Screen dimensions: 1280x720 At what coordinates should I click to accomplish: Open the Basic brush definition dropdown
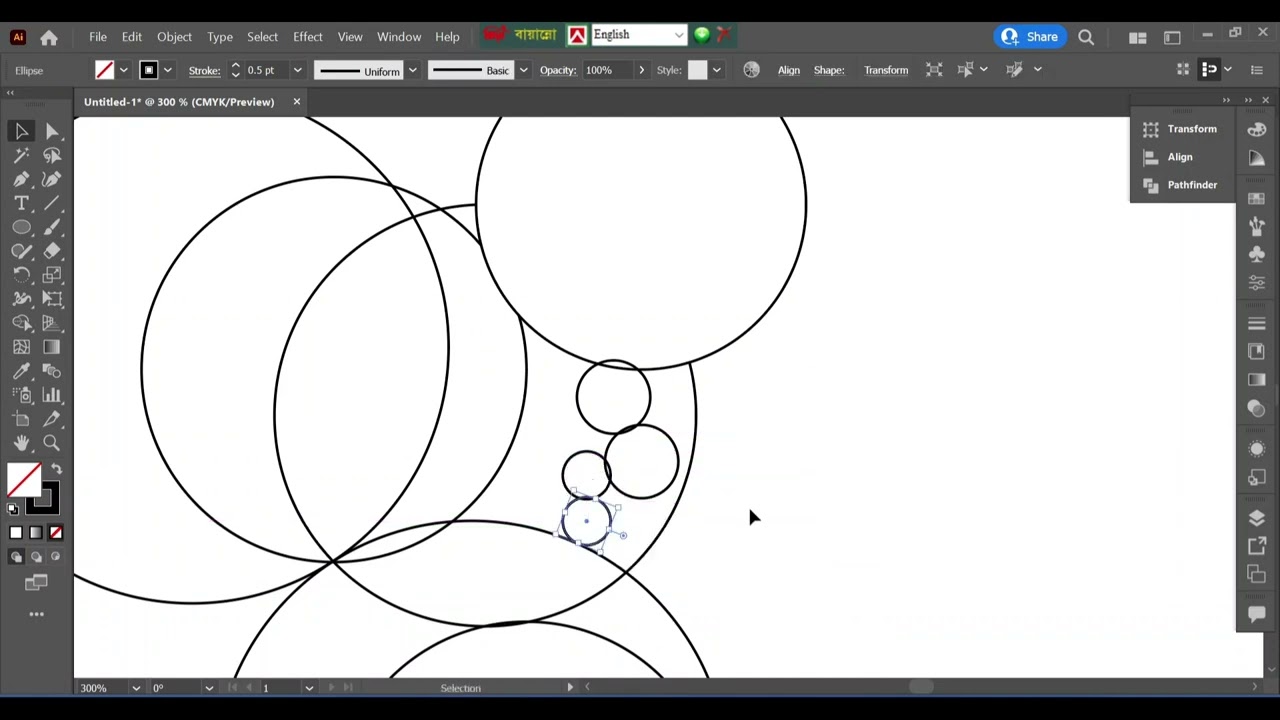click(523, 70)
